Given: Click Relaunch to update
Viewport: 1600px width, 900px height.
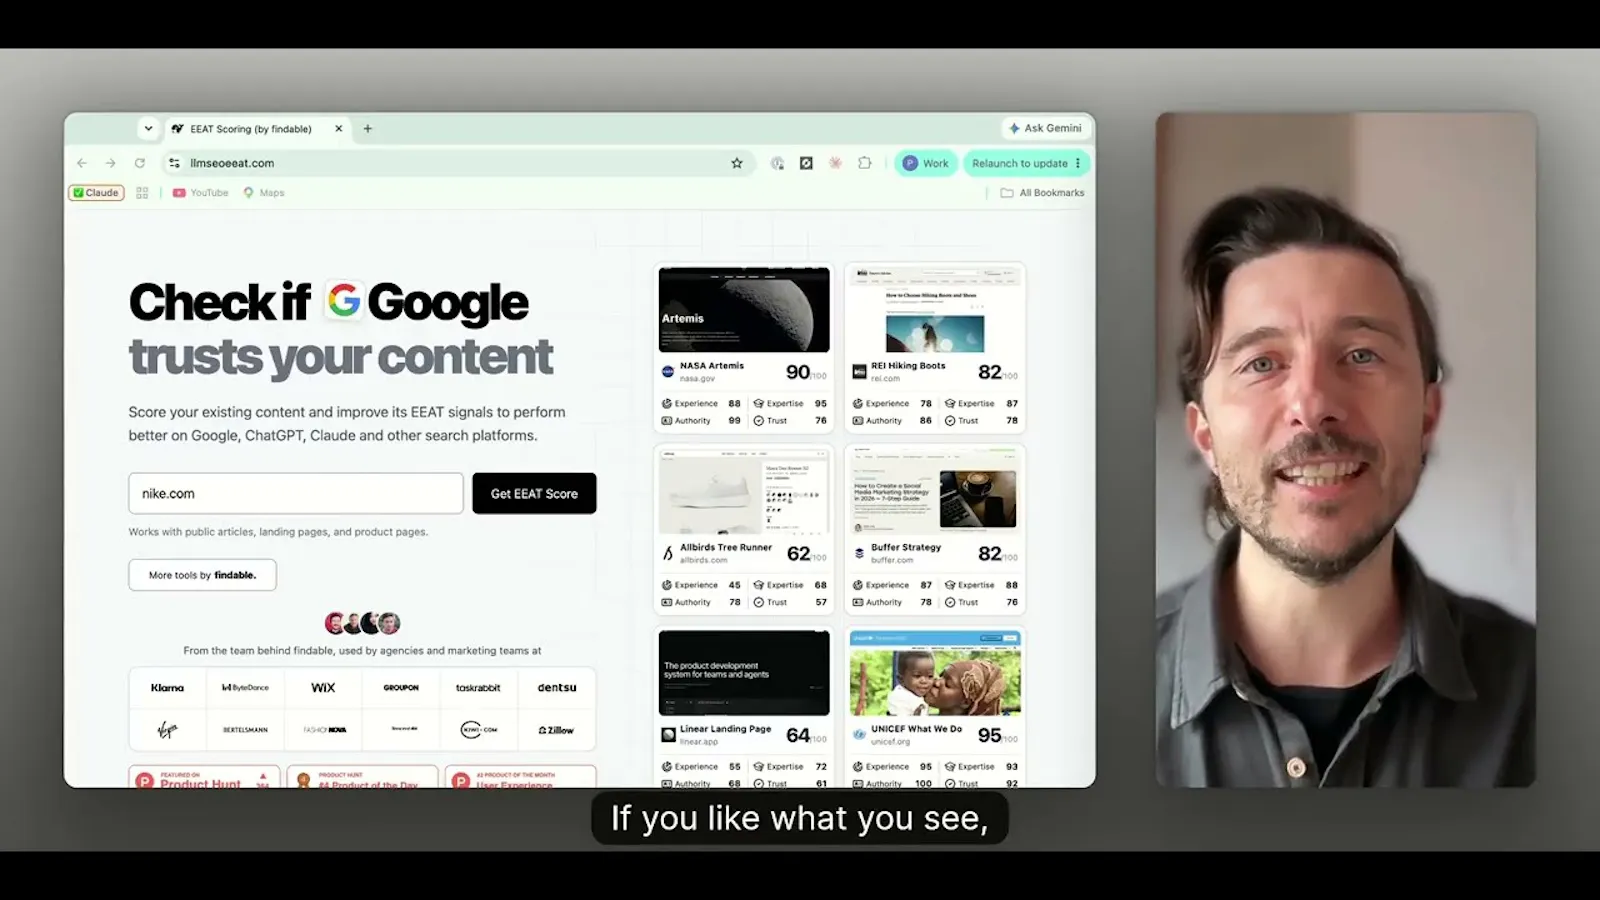Looking at the screenshot, I should point(1019,163).
